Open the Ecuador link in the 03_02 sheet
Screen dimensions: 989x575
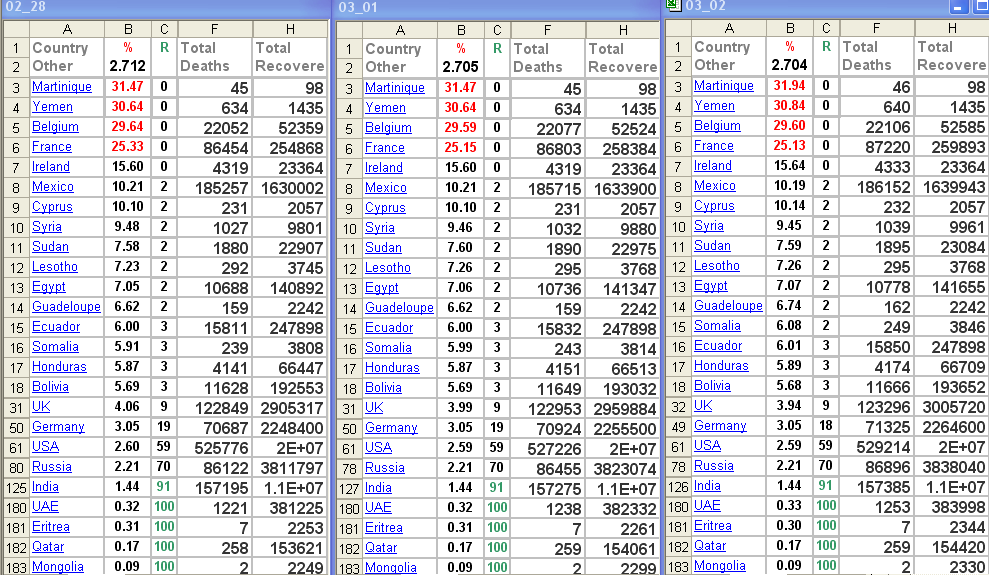click(718, 346)
